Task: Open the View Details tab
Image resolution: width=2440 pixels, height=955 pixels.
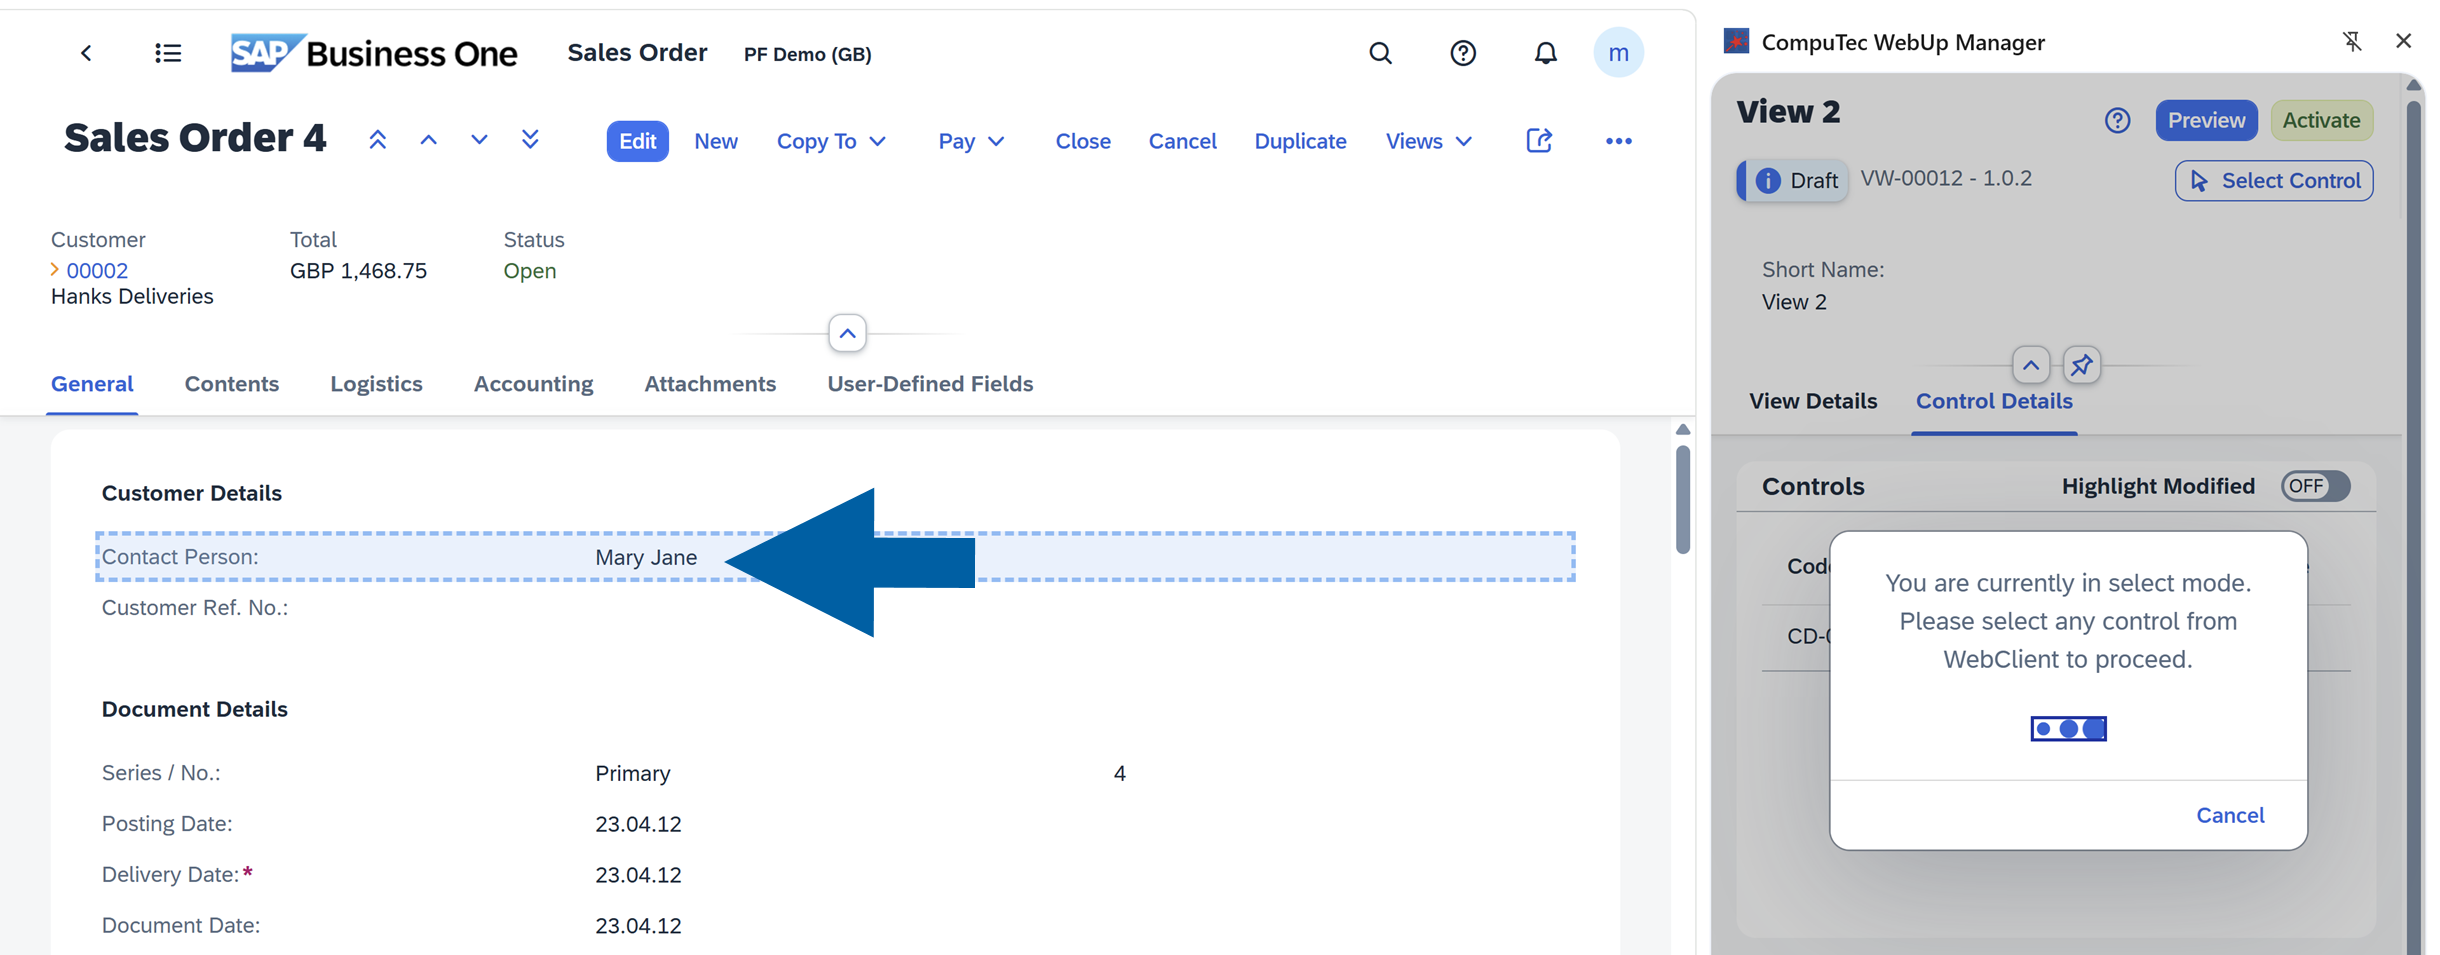Action: pyautogui.click(x=1813, y=400)
